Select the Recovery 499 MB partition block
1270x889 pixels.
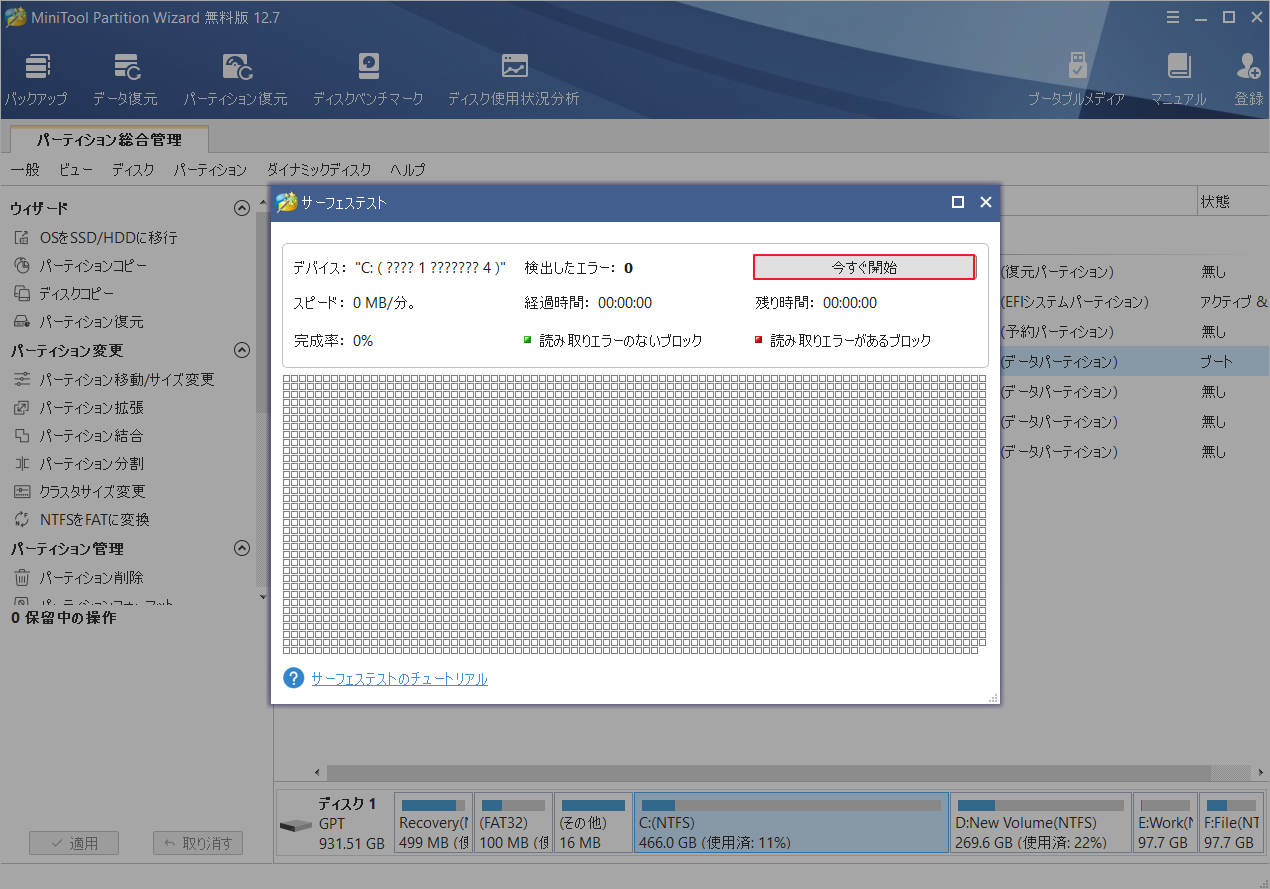[x=434, y=823]
